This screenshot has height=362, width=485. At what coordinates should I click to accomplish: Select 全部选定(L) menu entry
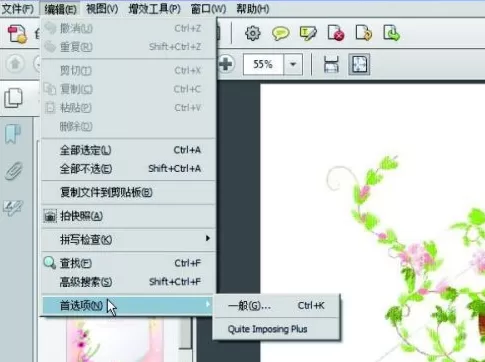click(129, 150)
